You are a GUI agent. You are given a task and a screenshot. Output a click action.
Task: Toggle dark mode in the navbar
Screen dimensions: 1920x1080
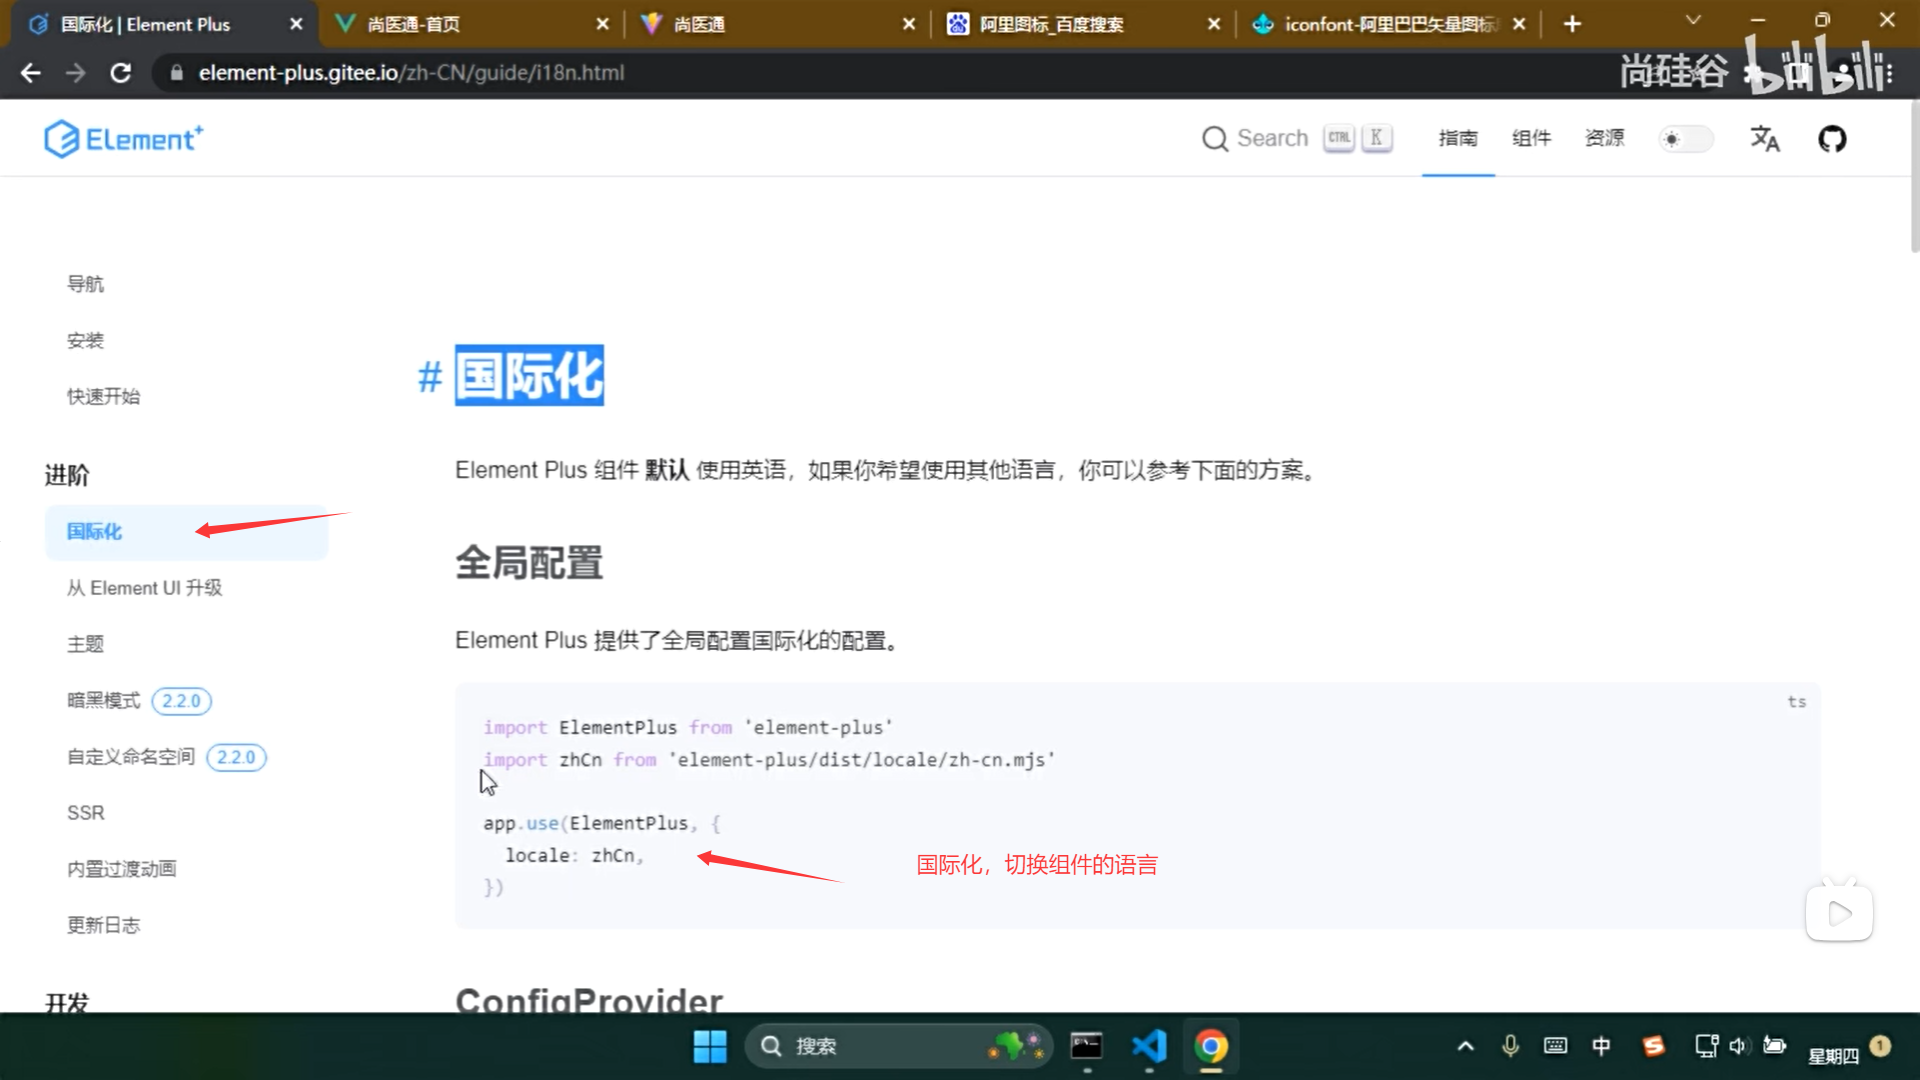pos(1686,139)
